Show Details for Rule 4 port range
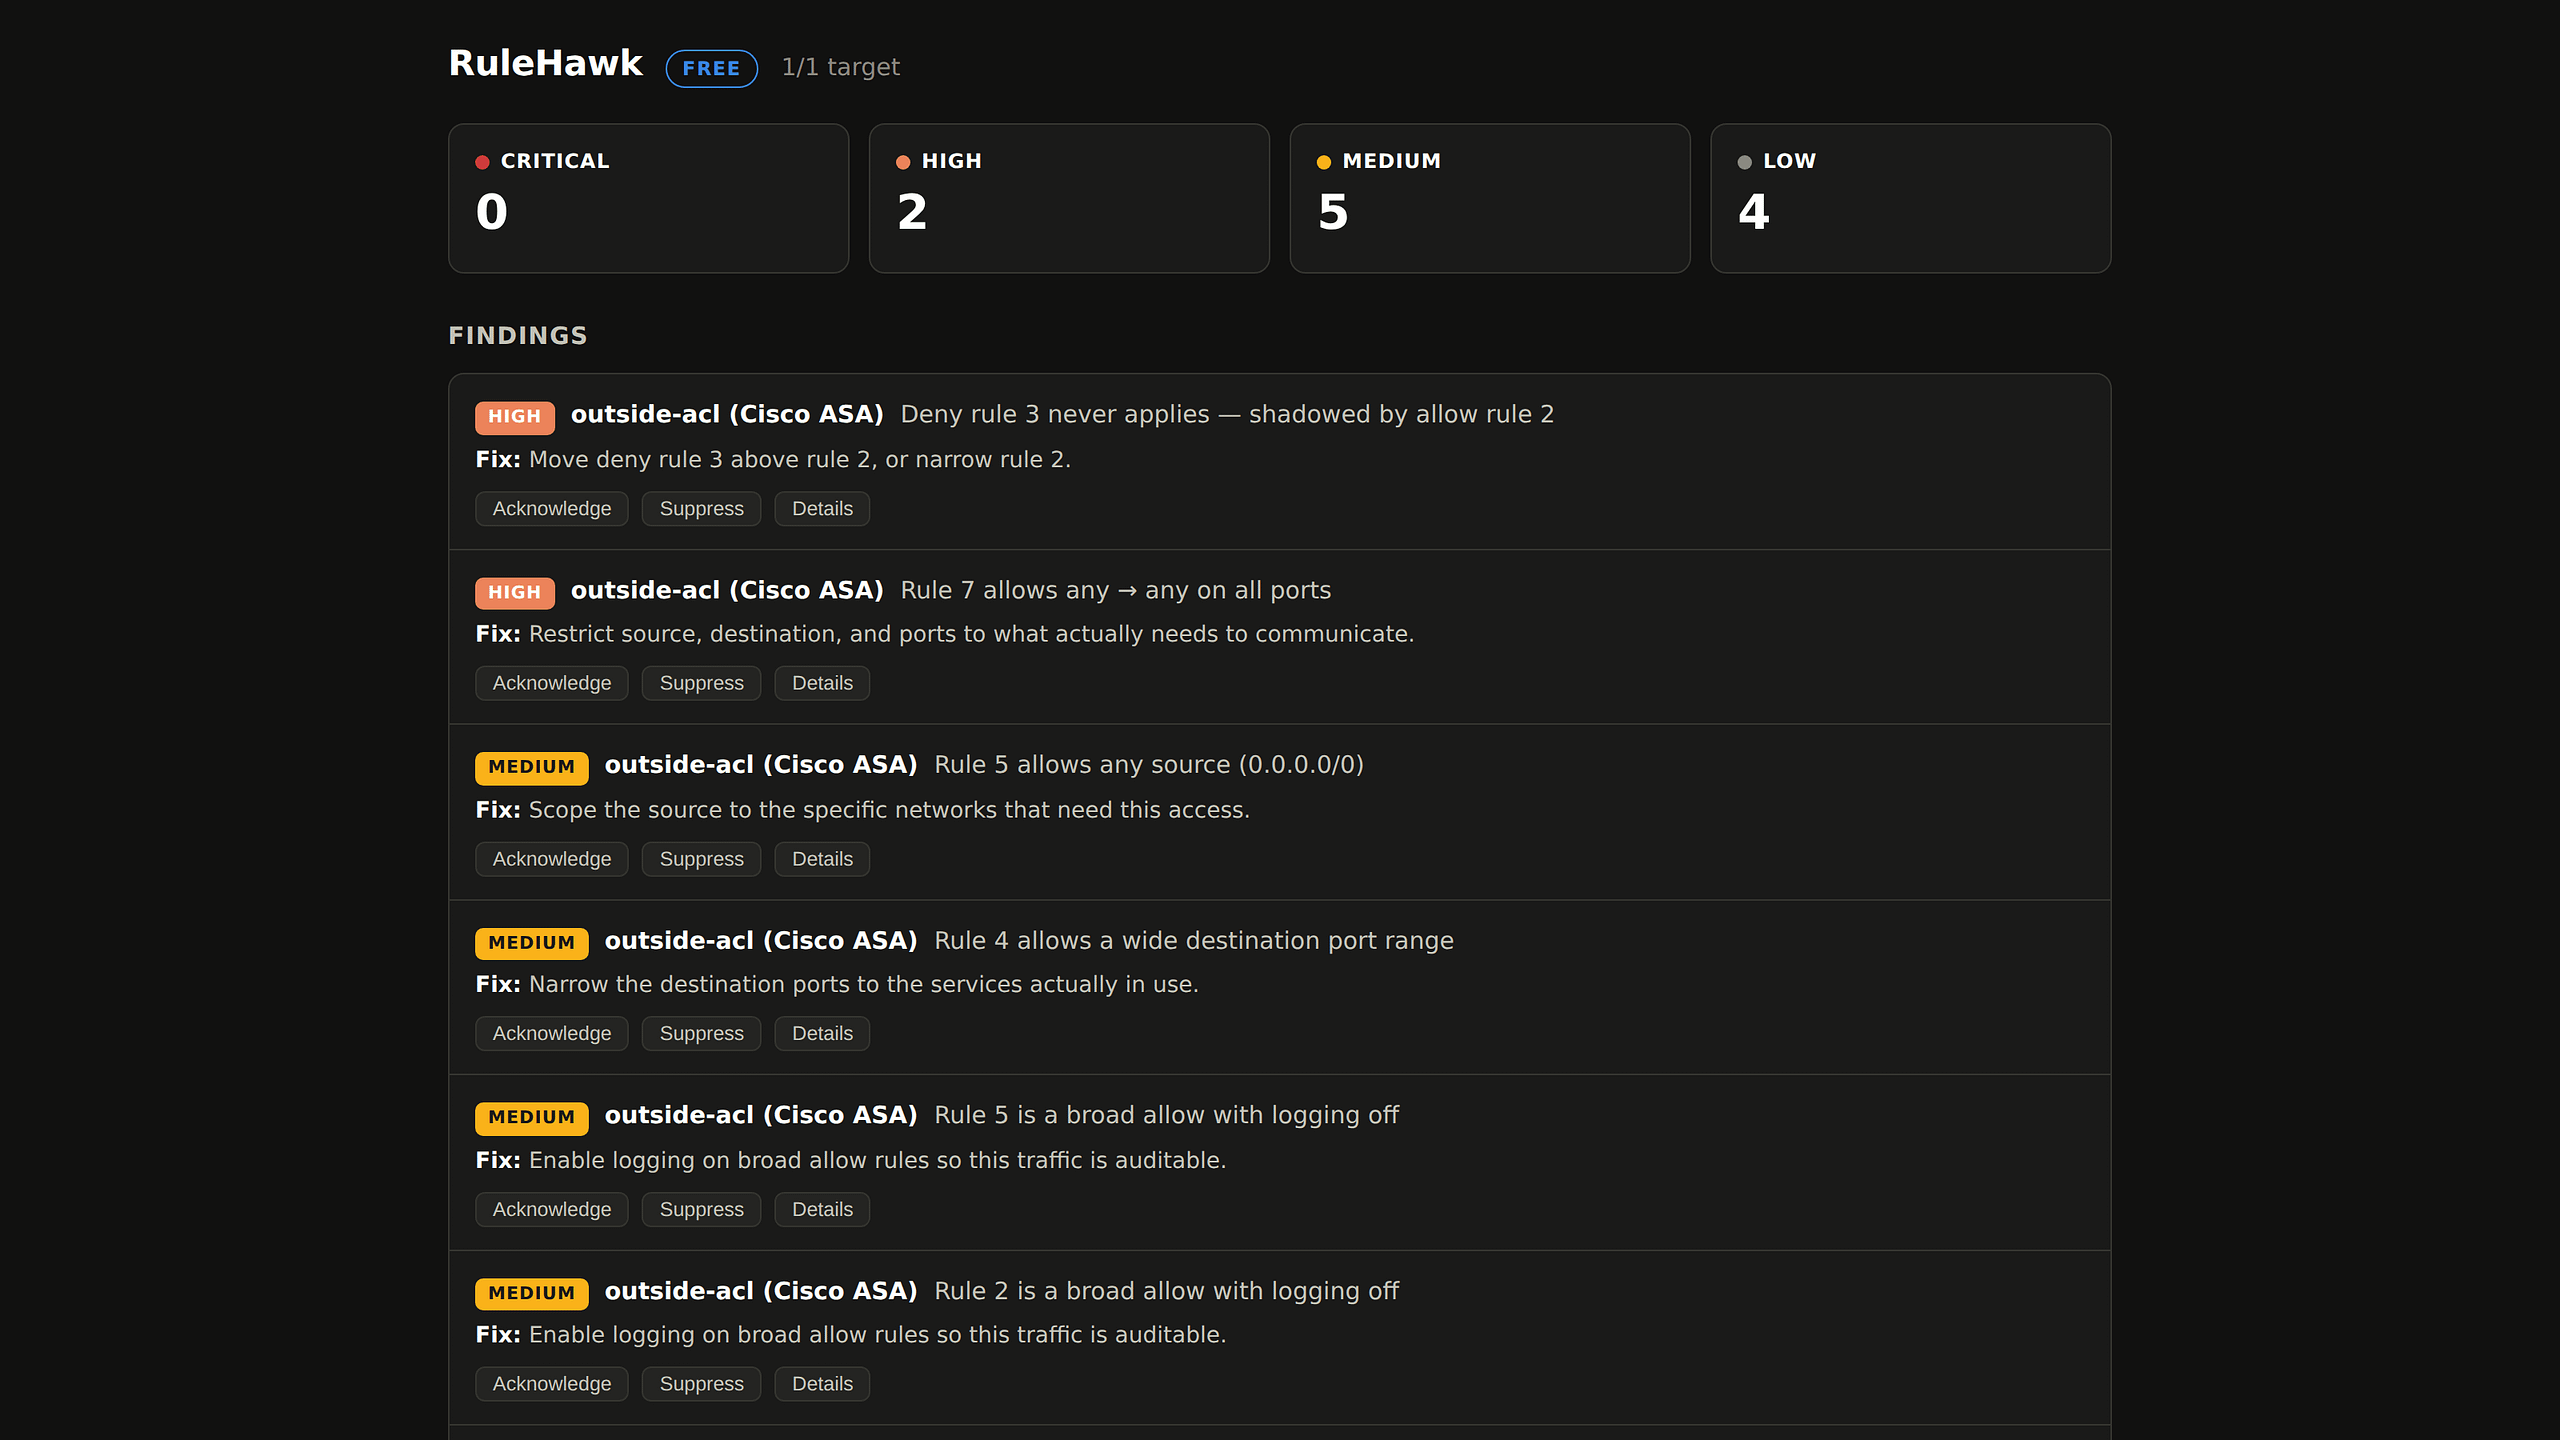Viewport: 2560px width, 1440px height. click(822, 1033)
